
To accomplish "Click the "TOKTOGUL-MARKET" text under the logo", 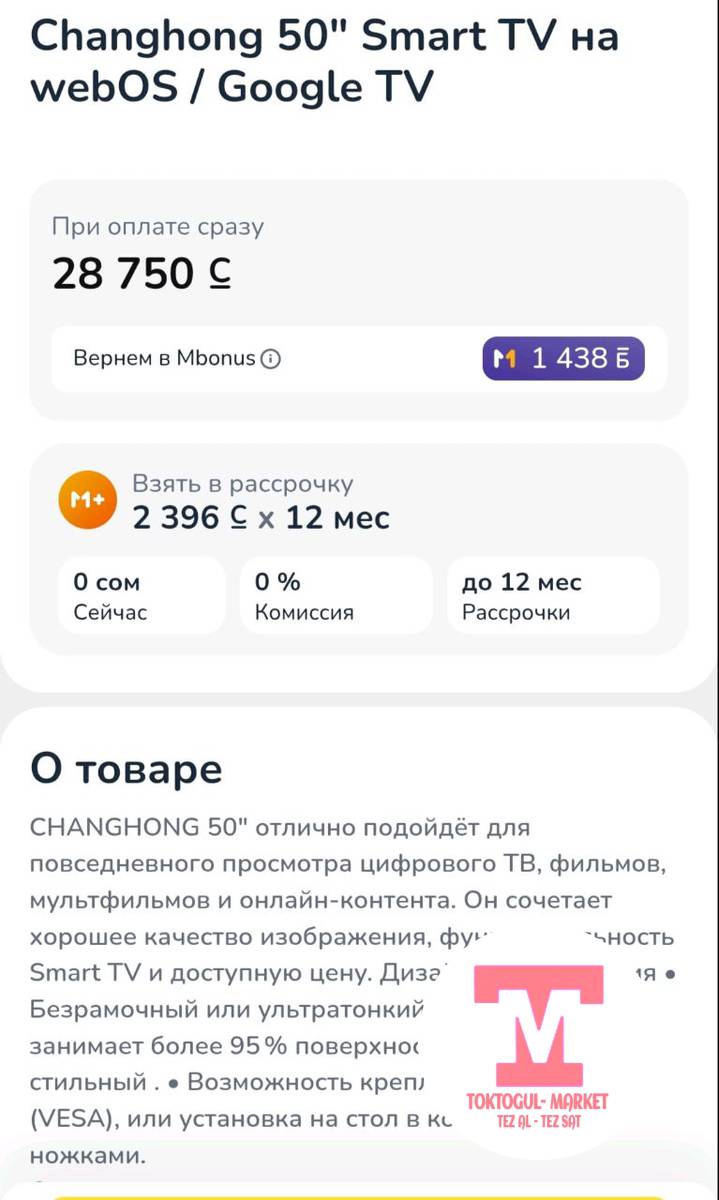I will (x=537, y=1102).
